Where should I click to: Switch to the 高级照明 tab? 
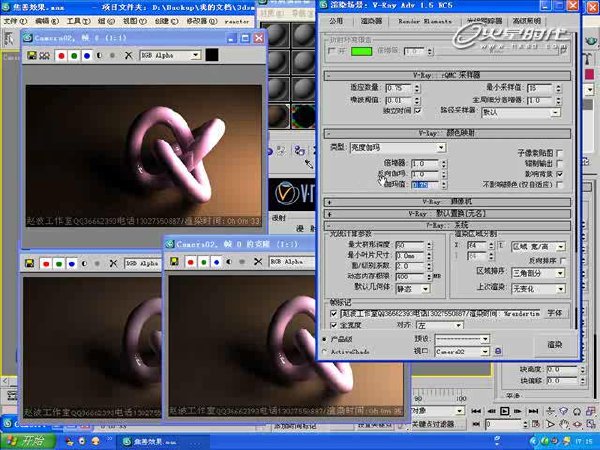point(527,21)
